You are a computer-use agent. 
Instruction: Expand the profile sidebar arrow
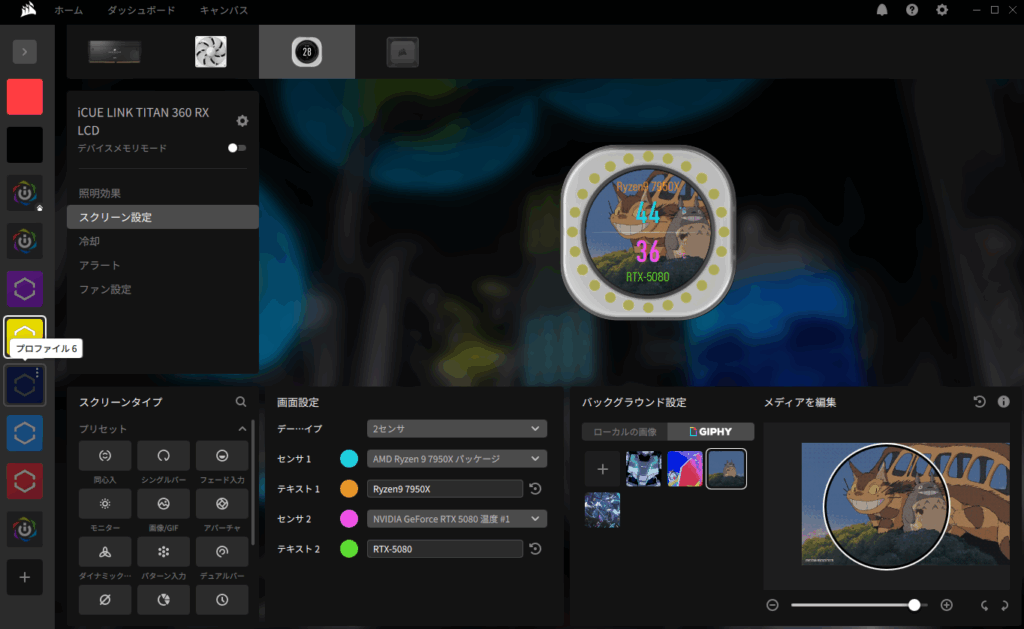click(25, 52)
